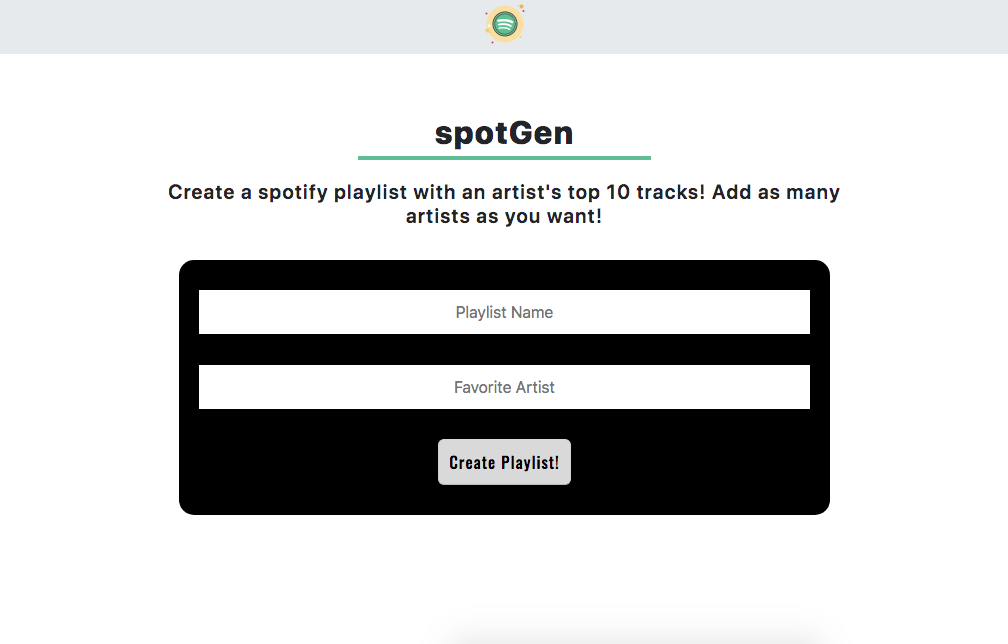Click inside the Playlist Name field
Screen dimensions: 1008x644
(x=504, y=312)
